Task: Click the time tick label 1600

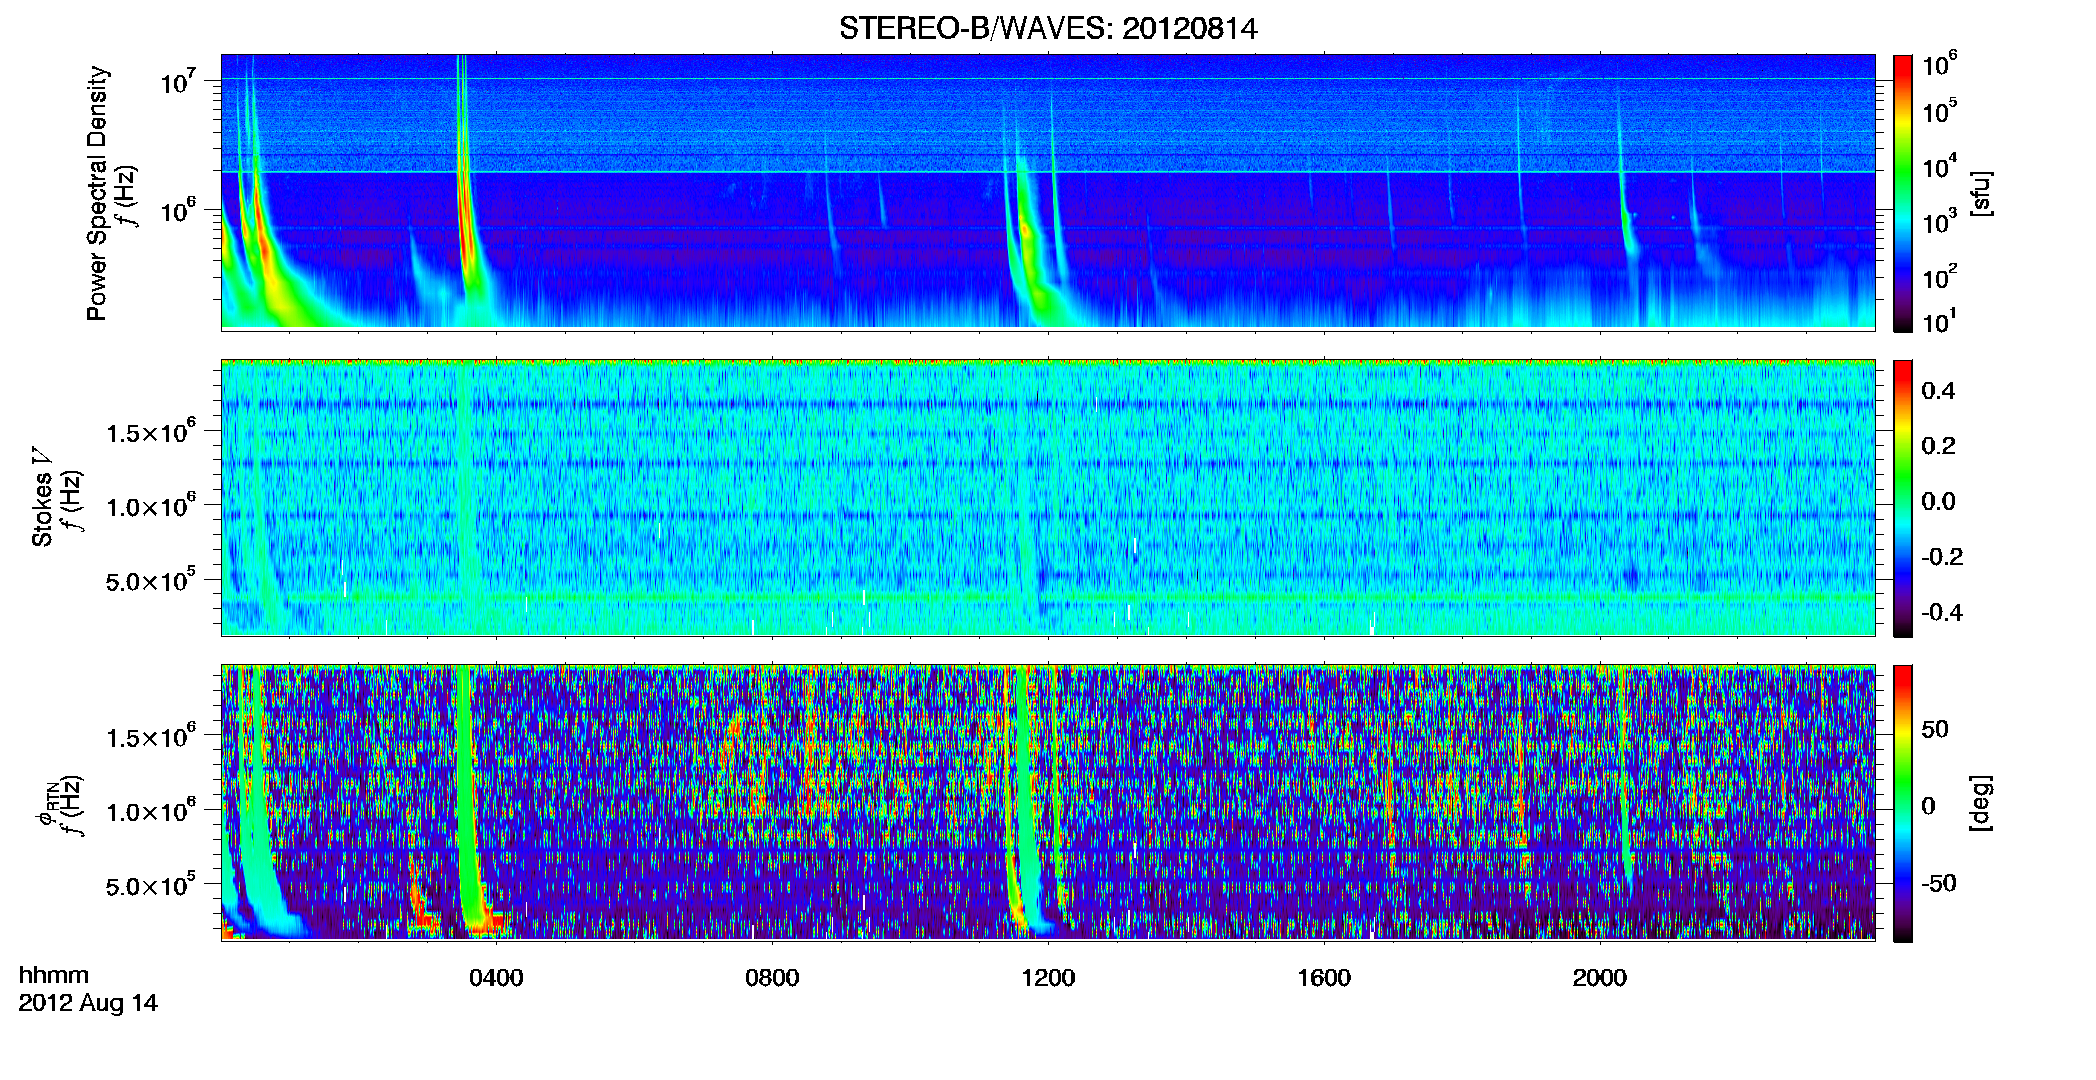Action: pos(1324,978)
